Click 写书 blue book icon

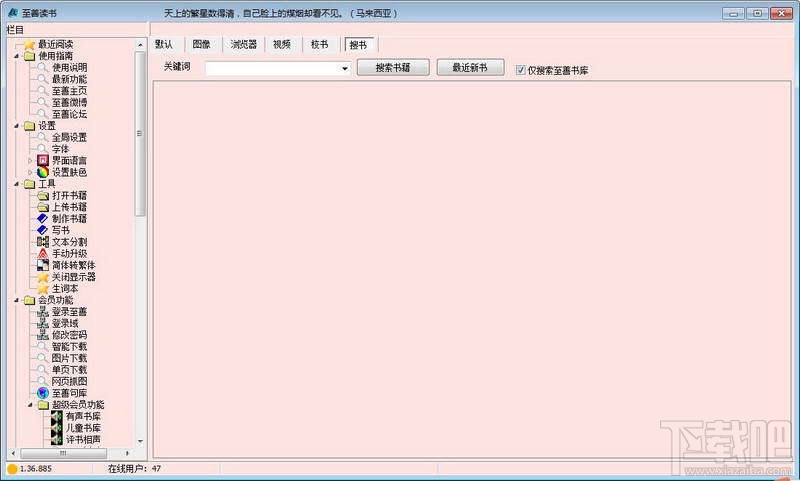pyautogui.click(x=43, y=231)
